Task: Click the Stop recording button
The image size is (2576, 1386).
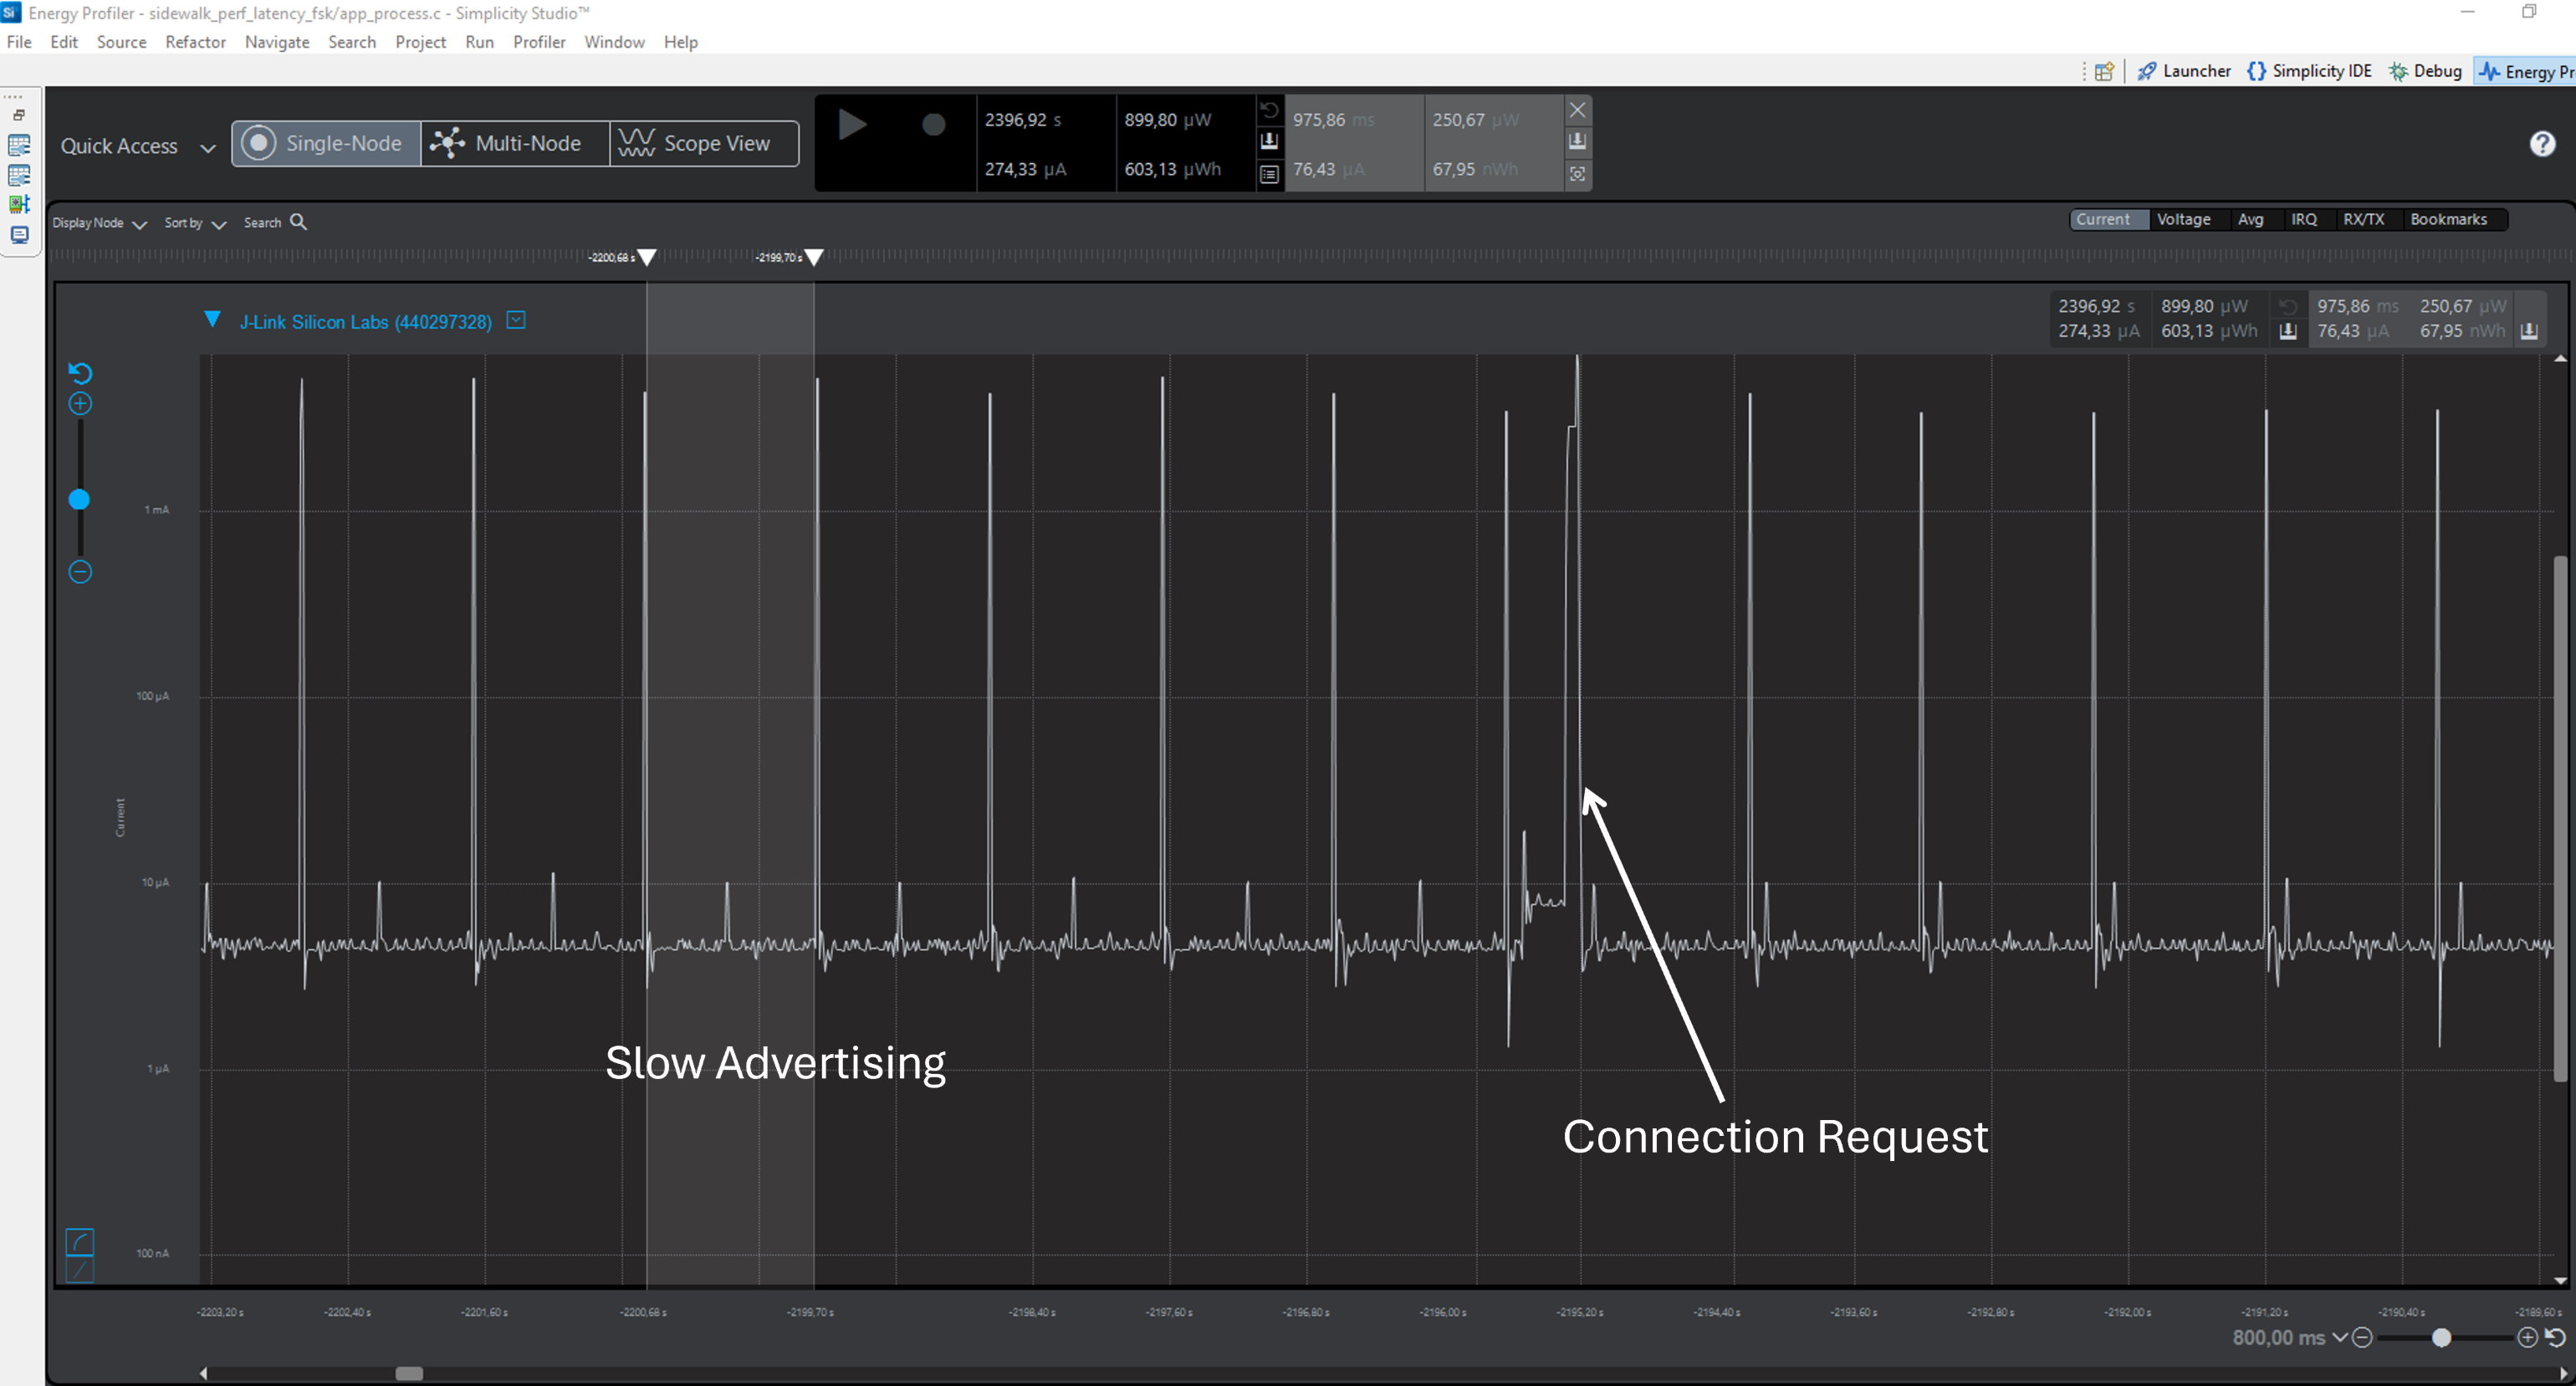Action: point(932,125)
